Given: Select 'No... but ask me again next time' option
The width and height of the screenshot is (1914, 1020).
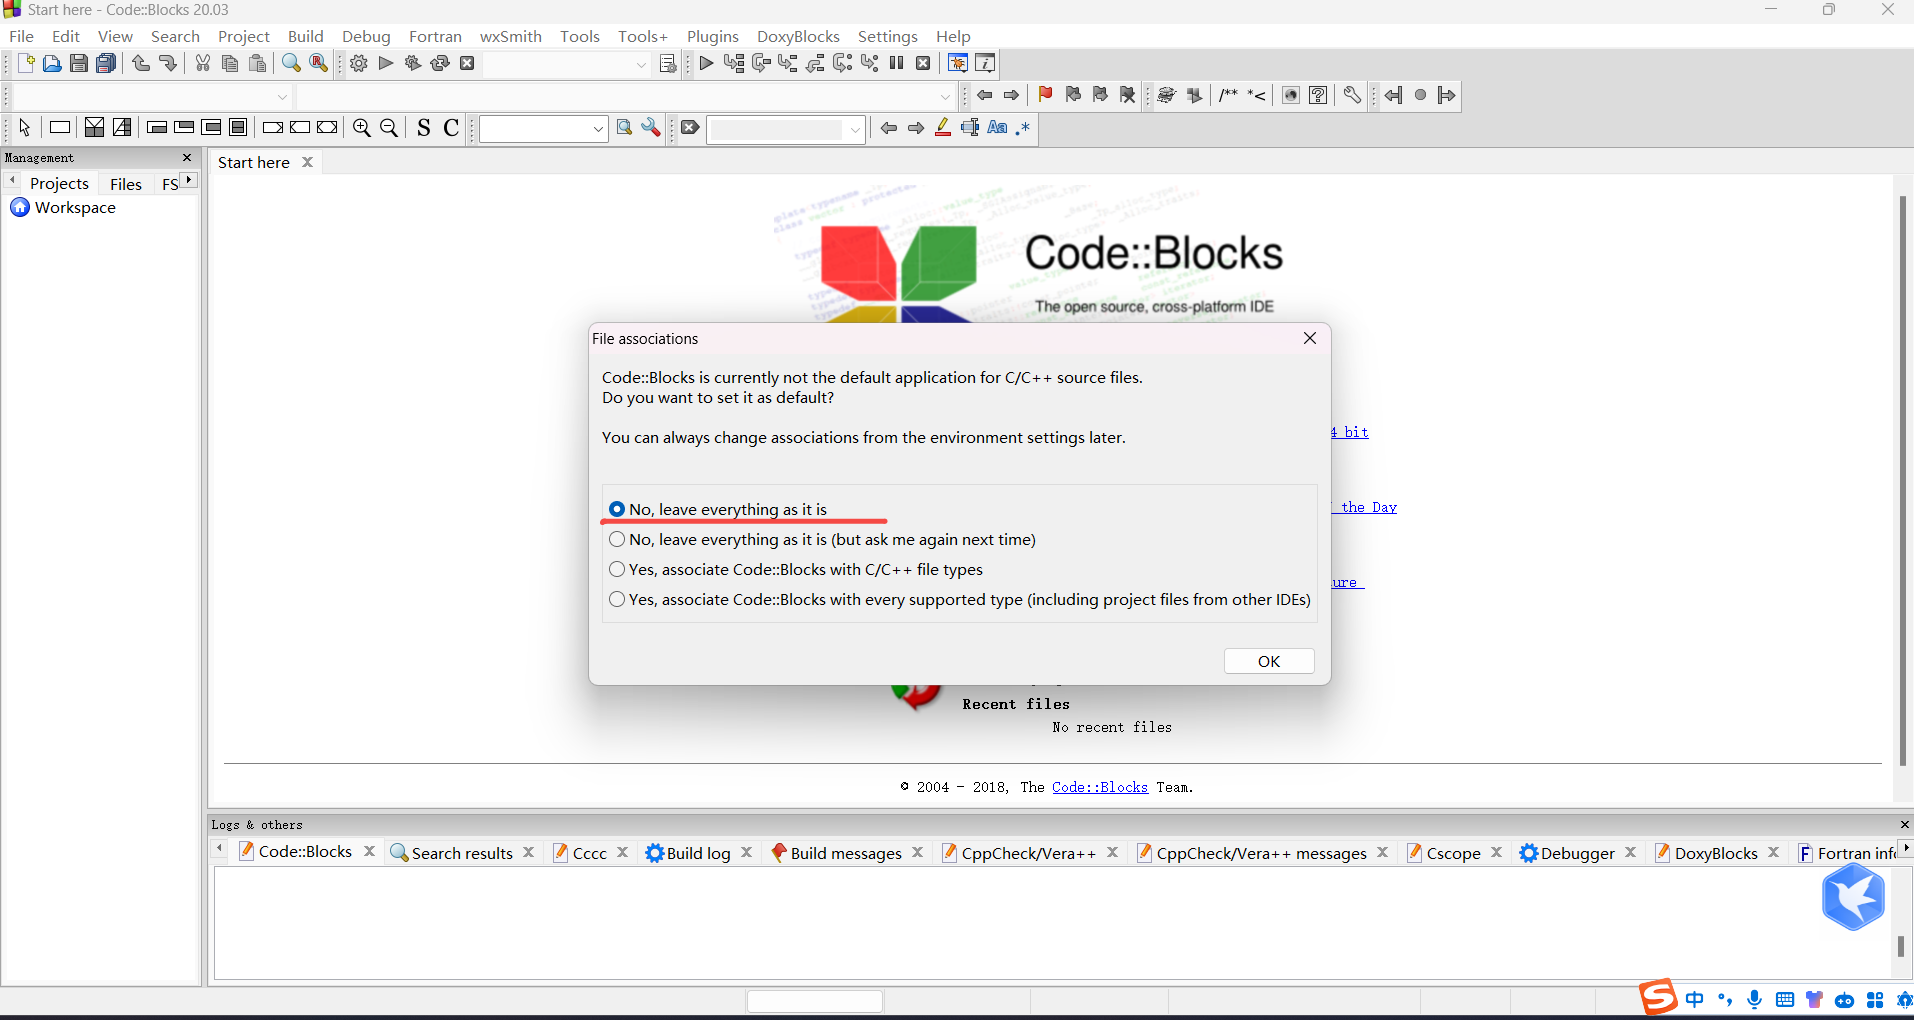Looking at the screenshot, I should coord(822,539).
